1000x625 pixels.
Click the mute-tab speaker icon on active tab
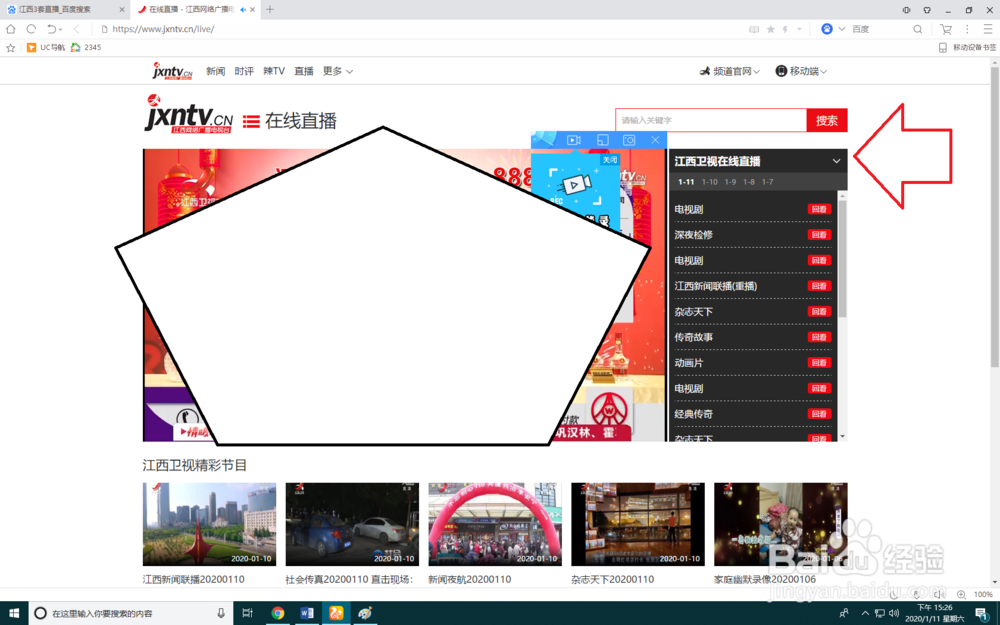(x=243, y=10)
